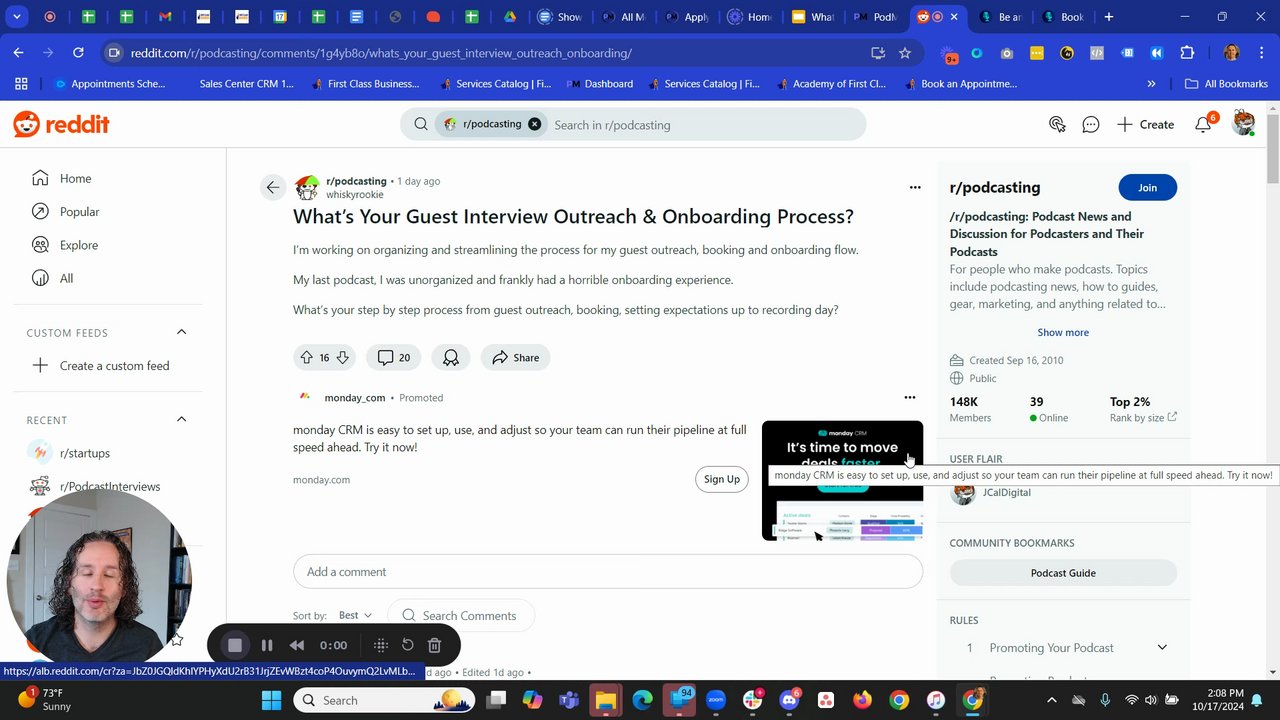Viewport: 1280px width, 720px height.
Task: Collapse the Custom Feeds section
Action: tap(181, 332)
